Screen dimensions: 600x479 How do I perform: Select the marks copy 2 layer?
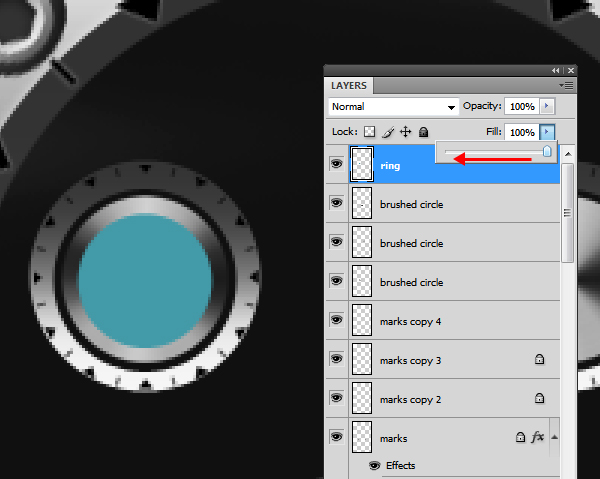pyautogui.click(x=443, y=398)
